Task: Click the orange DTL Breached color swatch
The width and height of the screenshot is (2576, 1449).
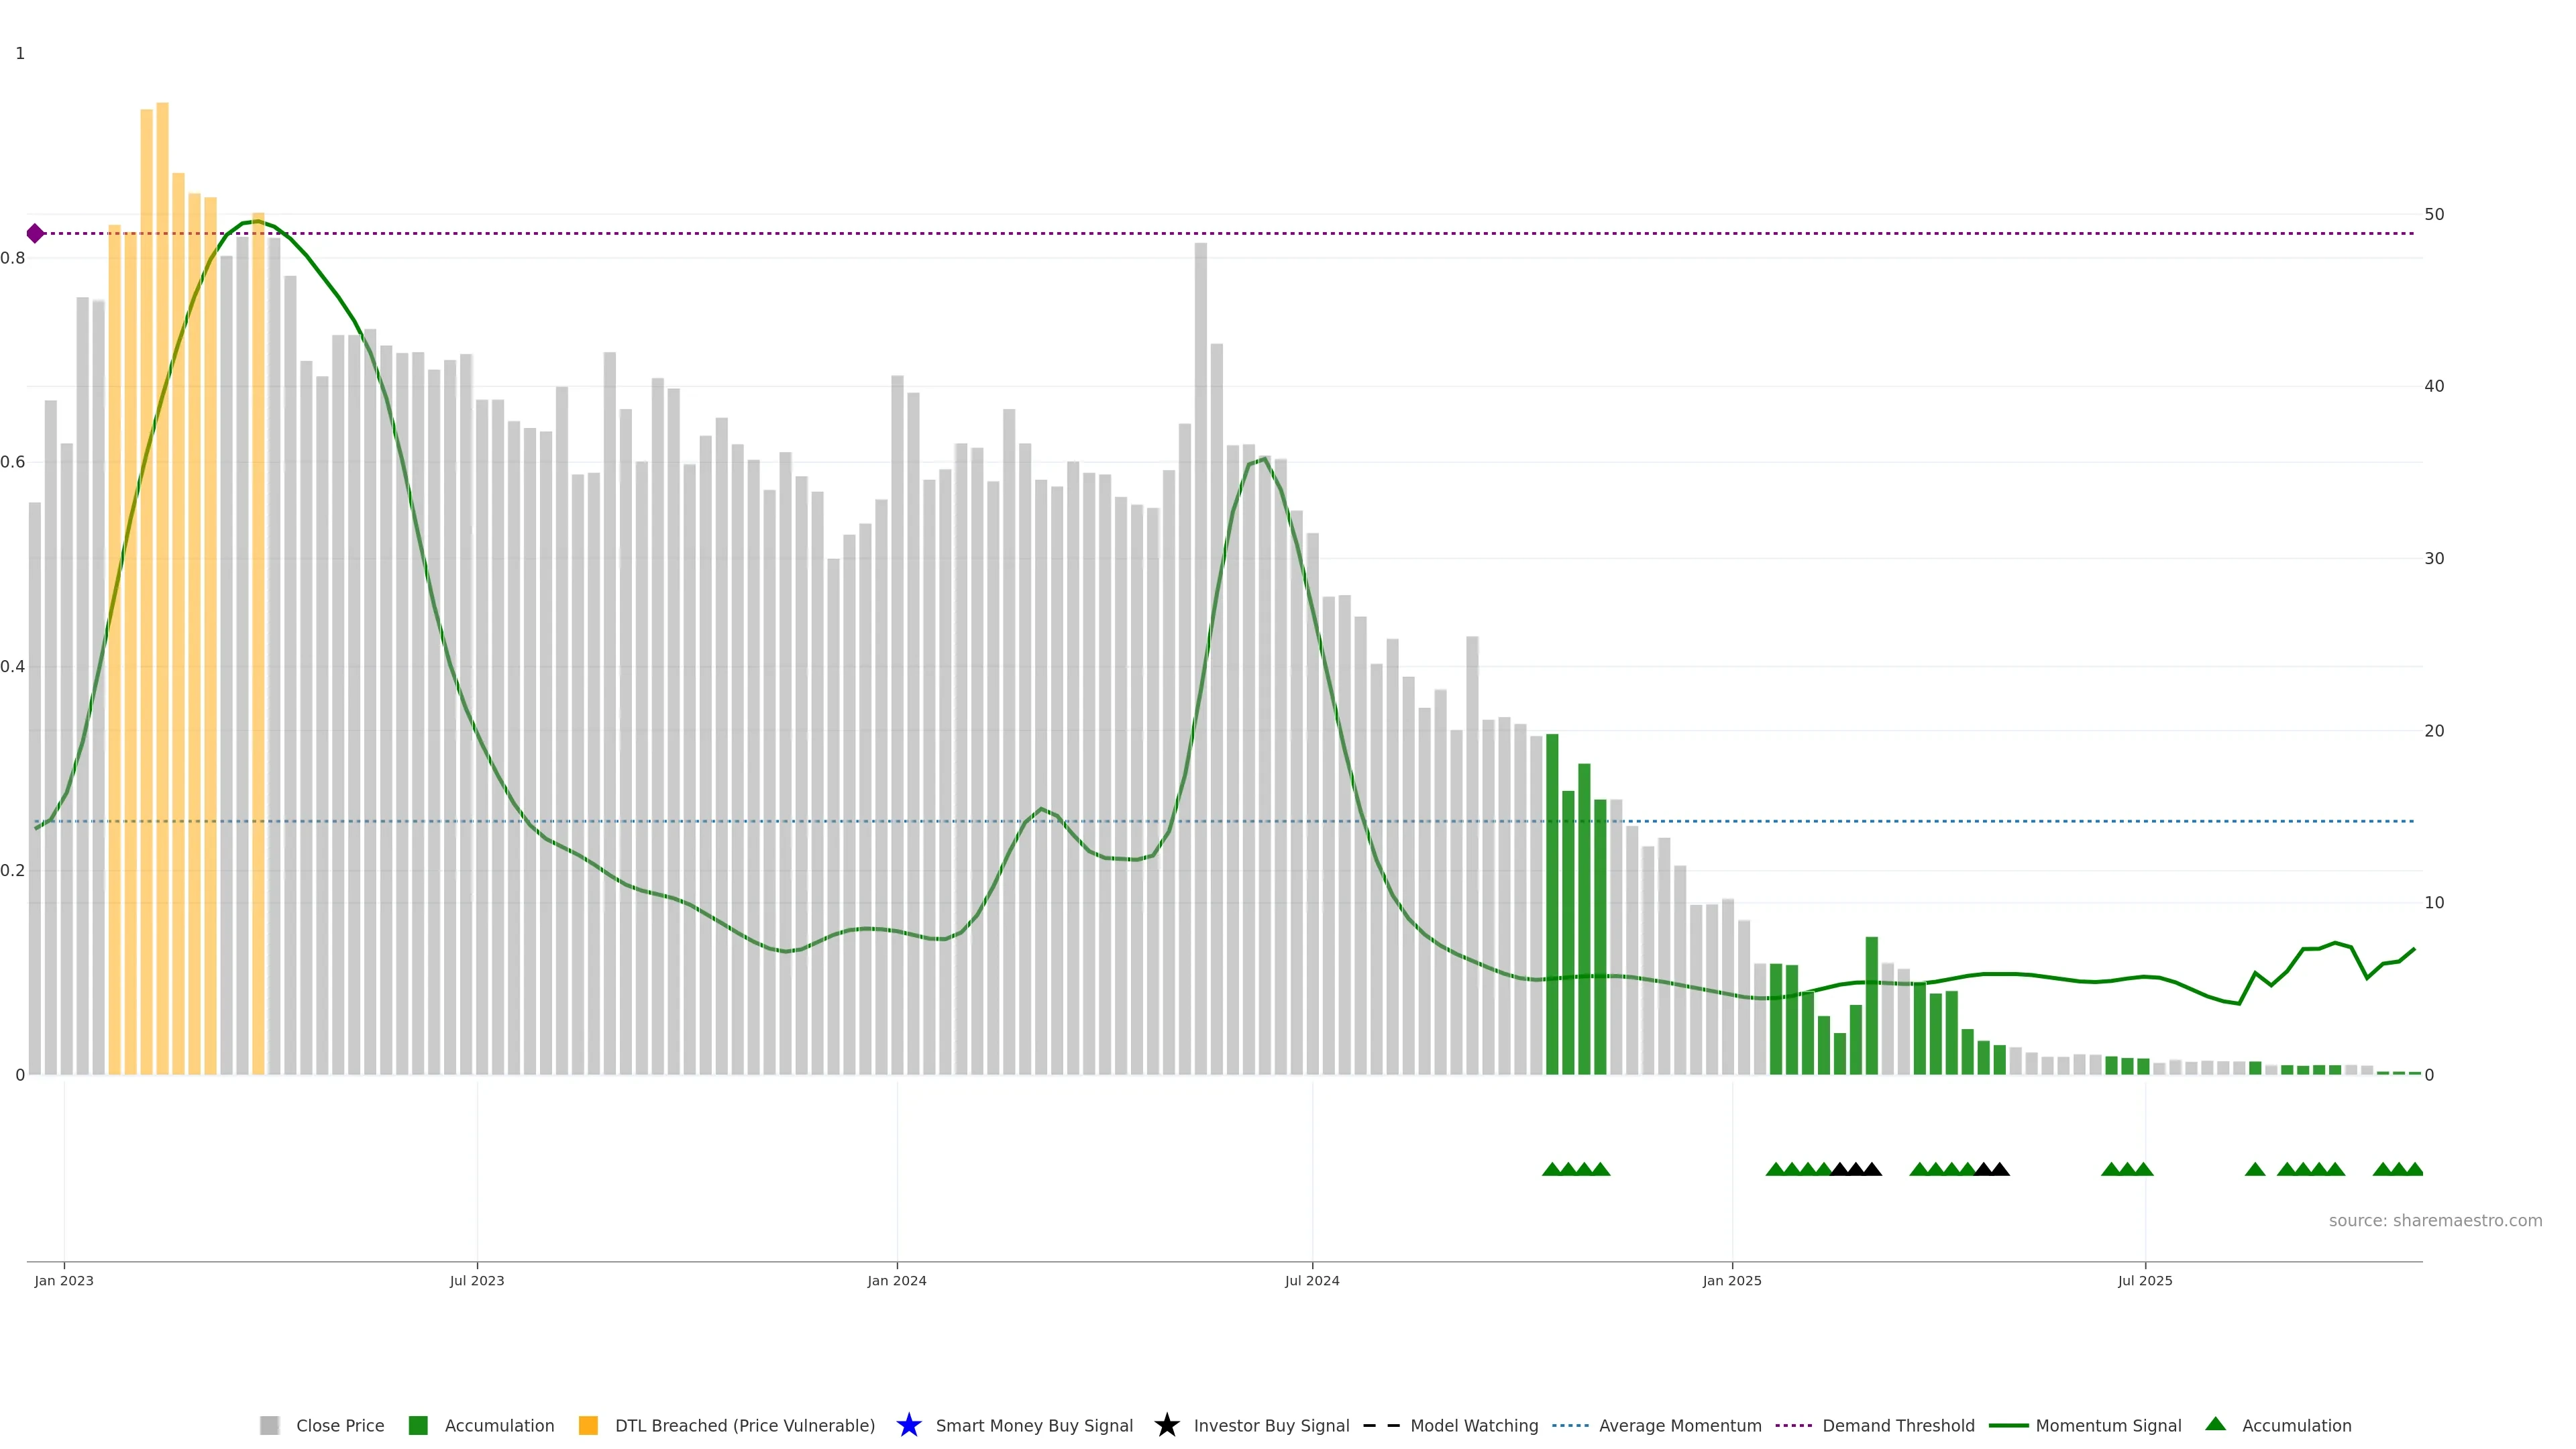Action: (588, 1425)
